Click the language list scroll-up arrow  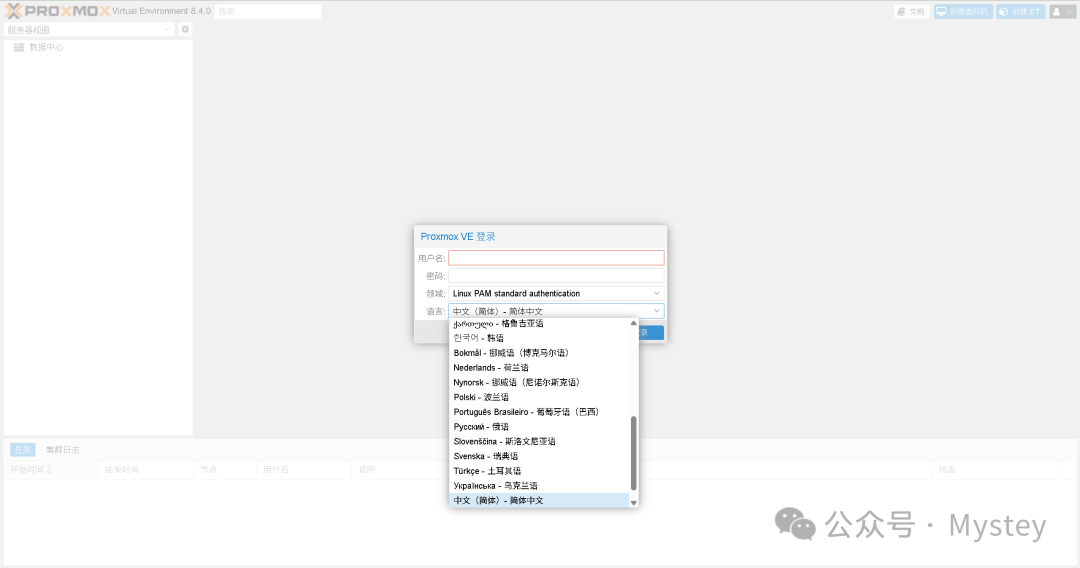(x=634, y=323)
